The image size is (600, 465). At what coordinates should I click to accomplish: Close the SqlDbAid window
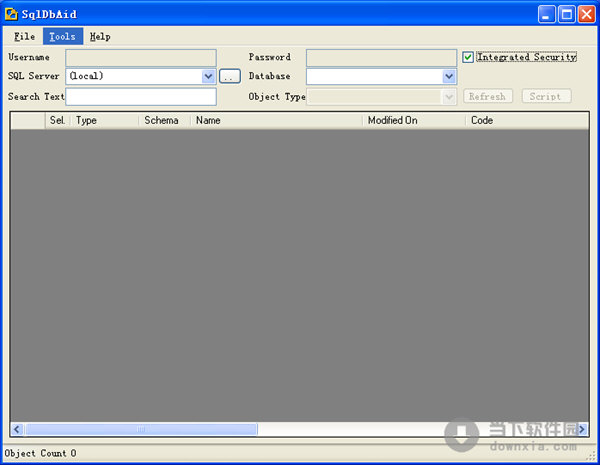(x=587, y=15)
